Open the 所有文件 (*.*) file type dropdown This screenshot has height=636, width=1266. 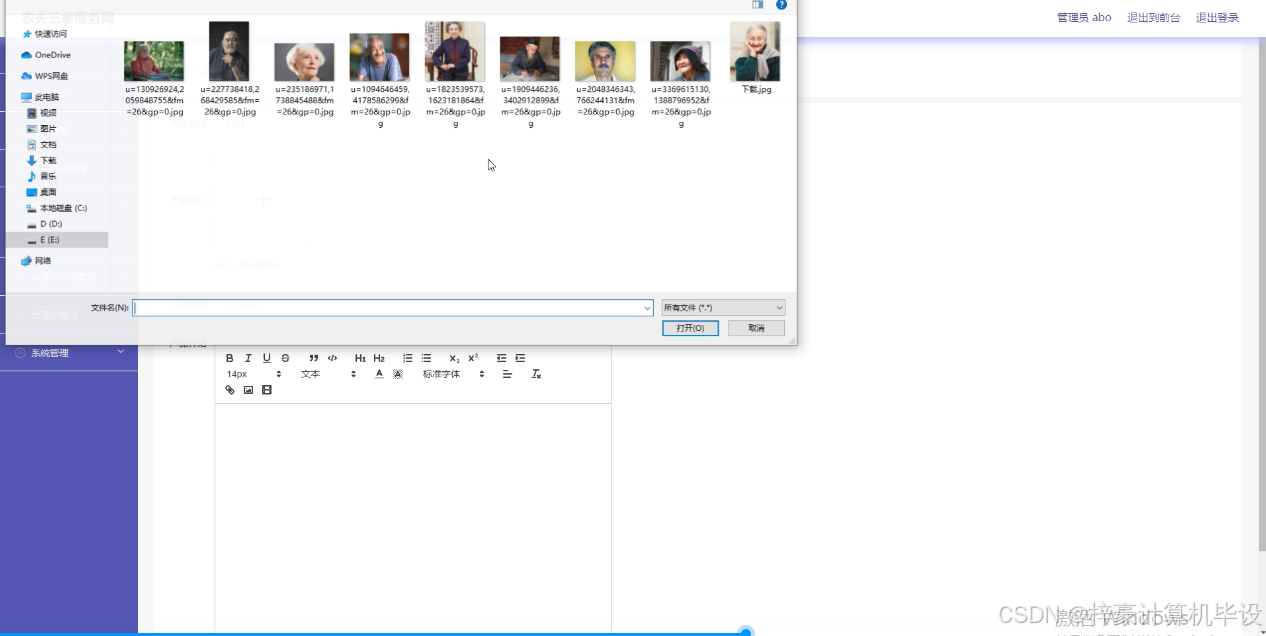(x=723, y=308)
